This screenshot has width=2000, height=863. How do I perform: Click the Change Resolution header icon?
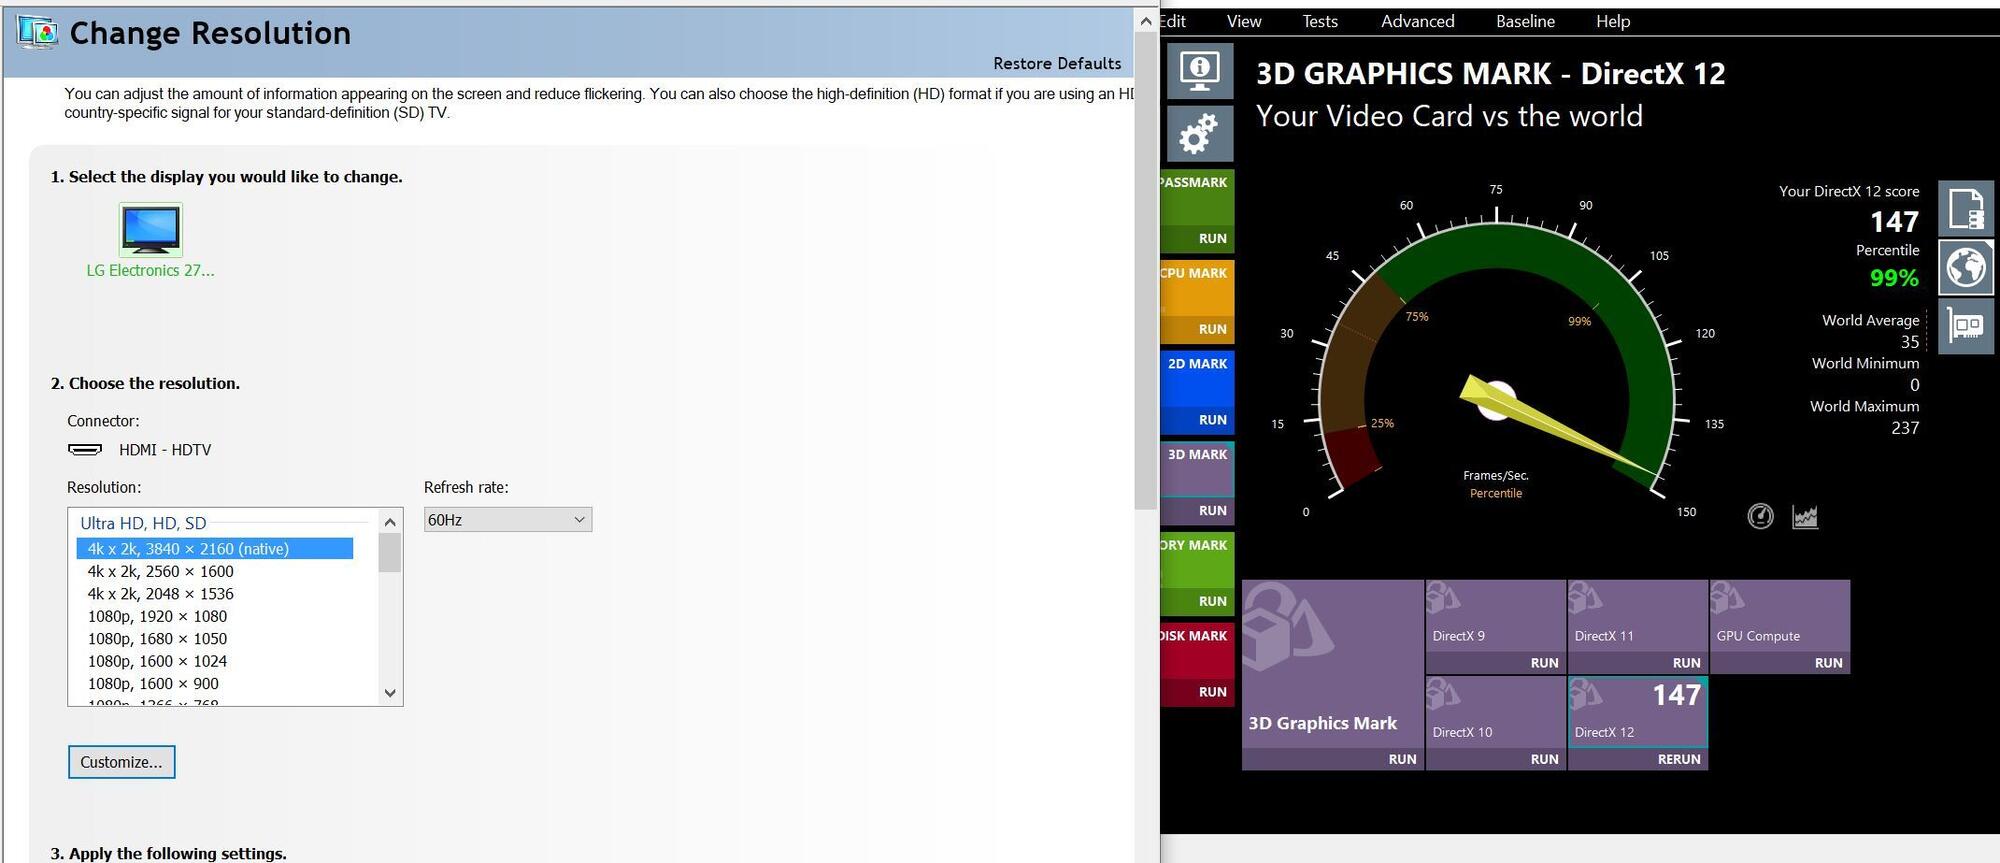click(37, 32)
